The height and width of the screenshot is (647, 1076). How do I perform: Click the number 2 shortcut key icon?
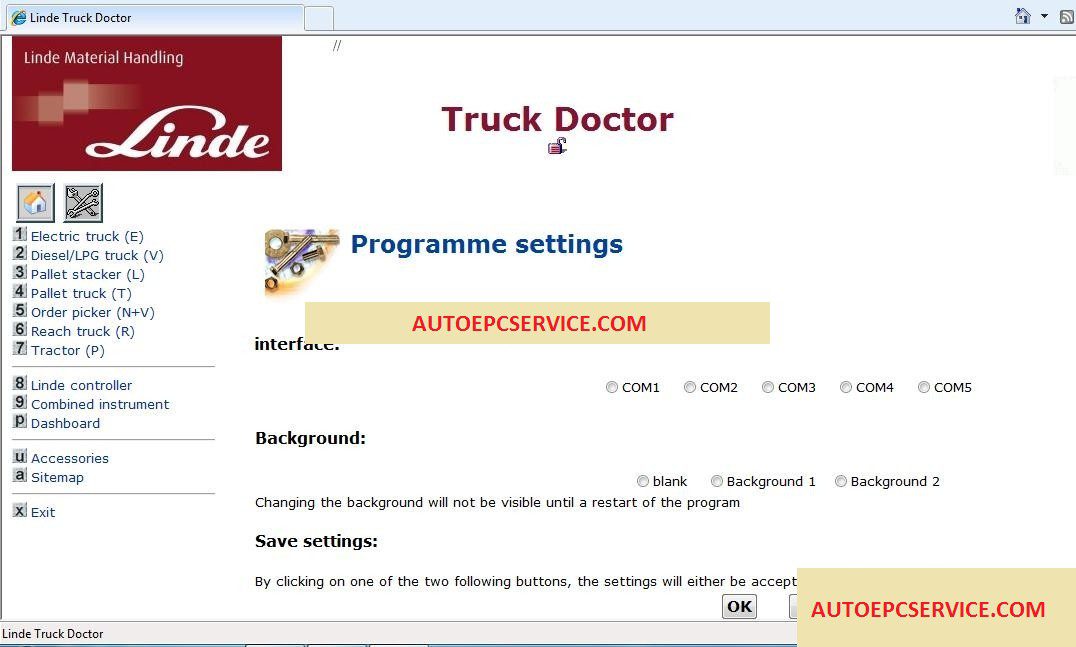click(x=20, y=253)
